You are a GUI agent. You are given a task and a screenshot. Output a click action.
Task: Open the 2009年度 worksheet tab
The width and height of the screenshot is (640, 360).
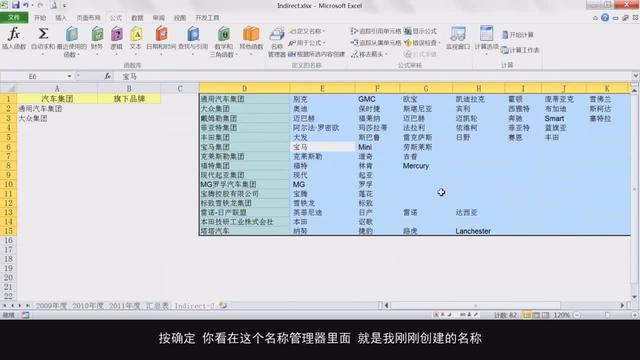51,305
